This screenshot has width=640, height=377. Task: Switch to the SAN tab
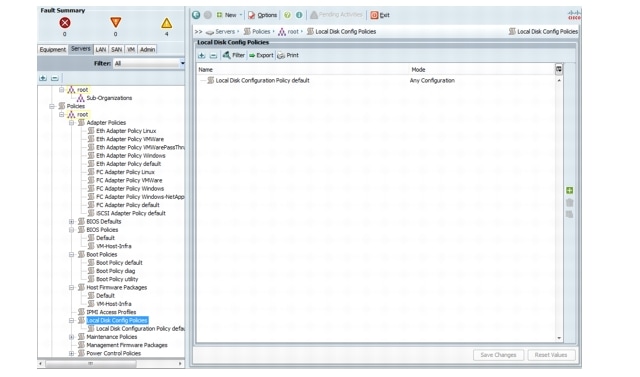(117, 49)
